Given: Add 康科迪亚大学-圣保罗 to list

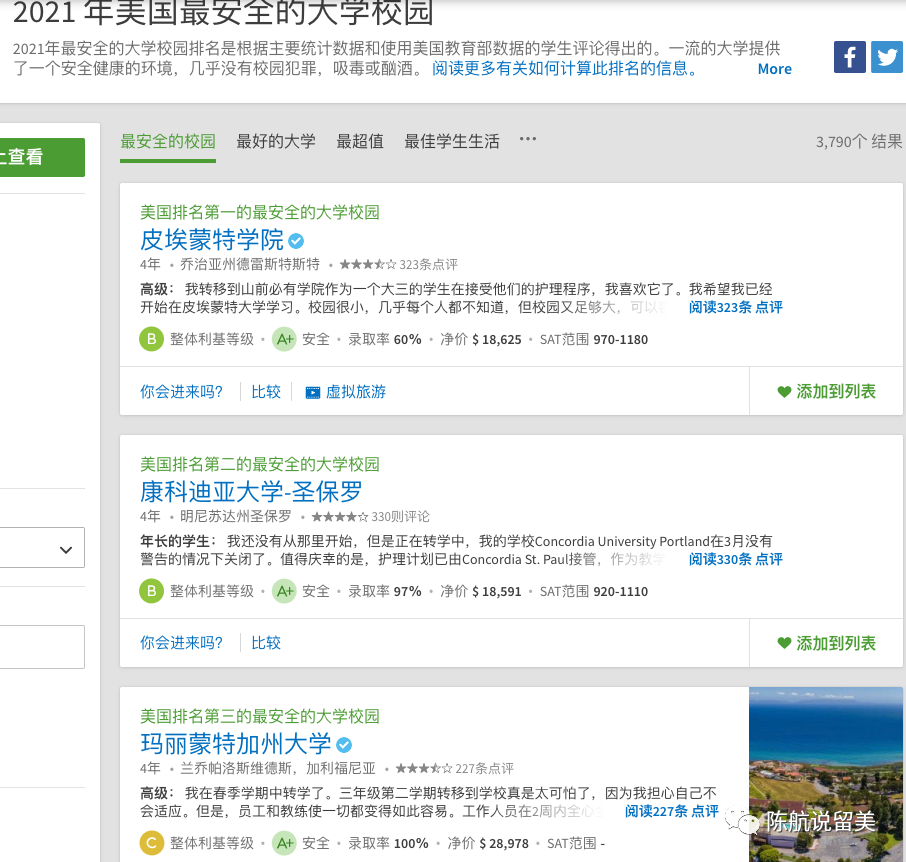Looking at the screenshot, I should point(826,643).
